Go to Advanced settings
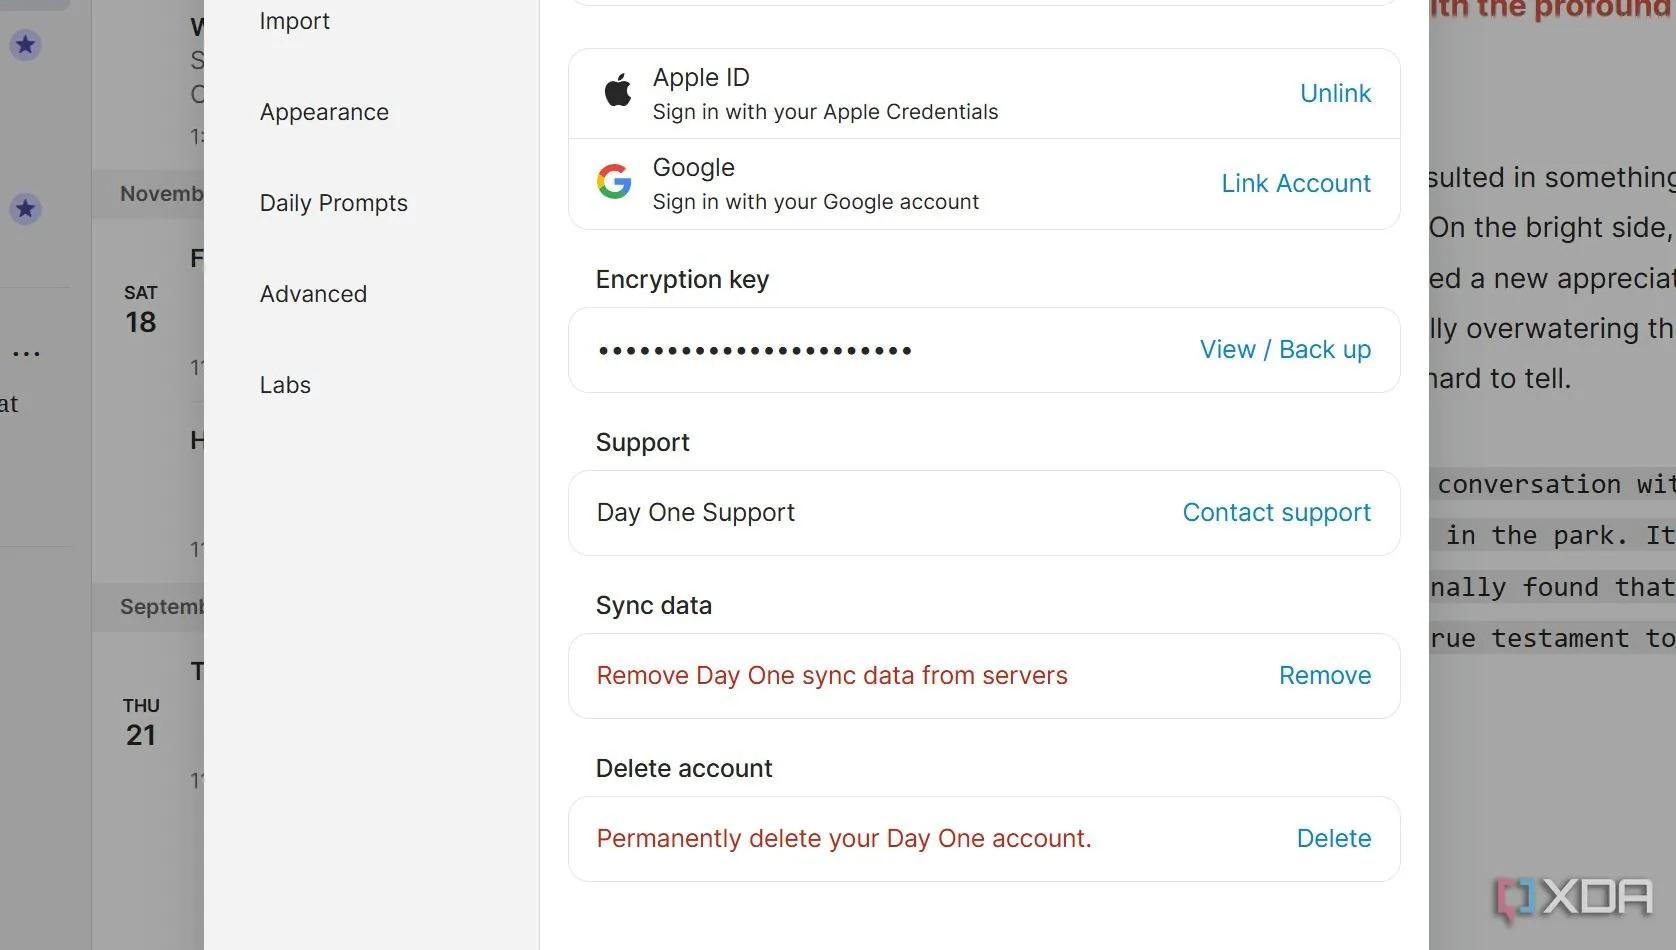The height and width of the screenshot is (950, 1676). click(x=313, y=294)
